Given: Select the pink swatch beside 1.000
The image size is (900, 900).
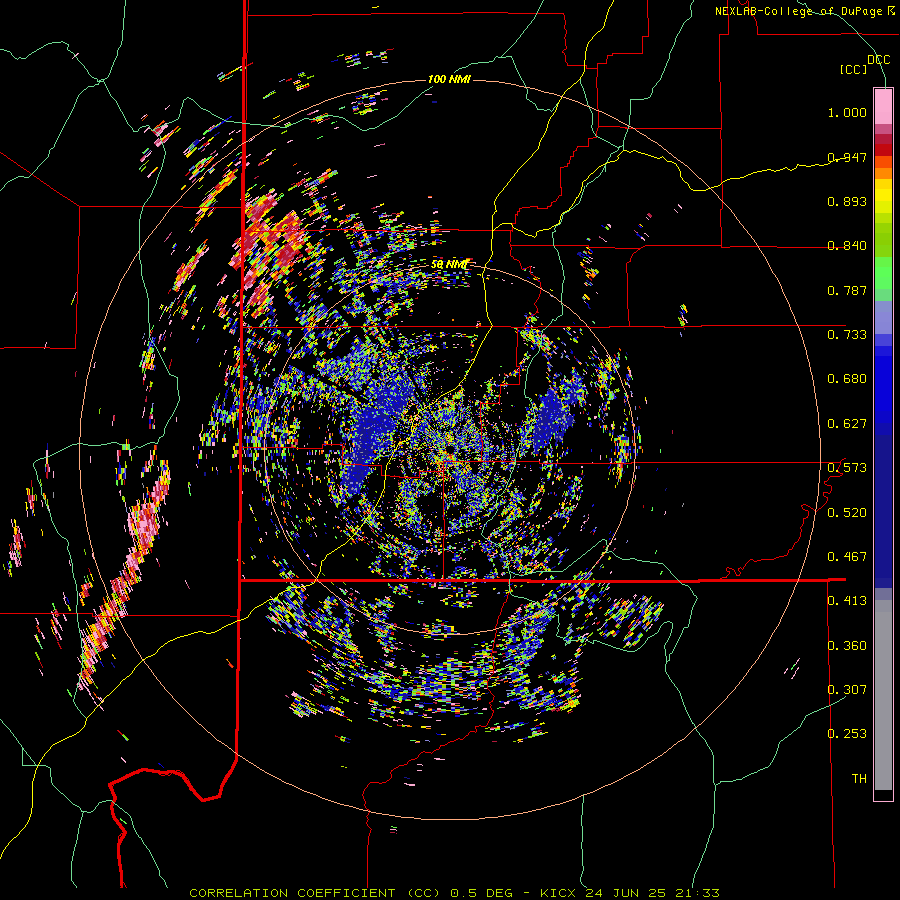Looking at the screenshot, I should pos(883,107).
